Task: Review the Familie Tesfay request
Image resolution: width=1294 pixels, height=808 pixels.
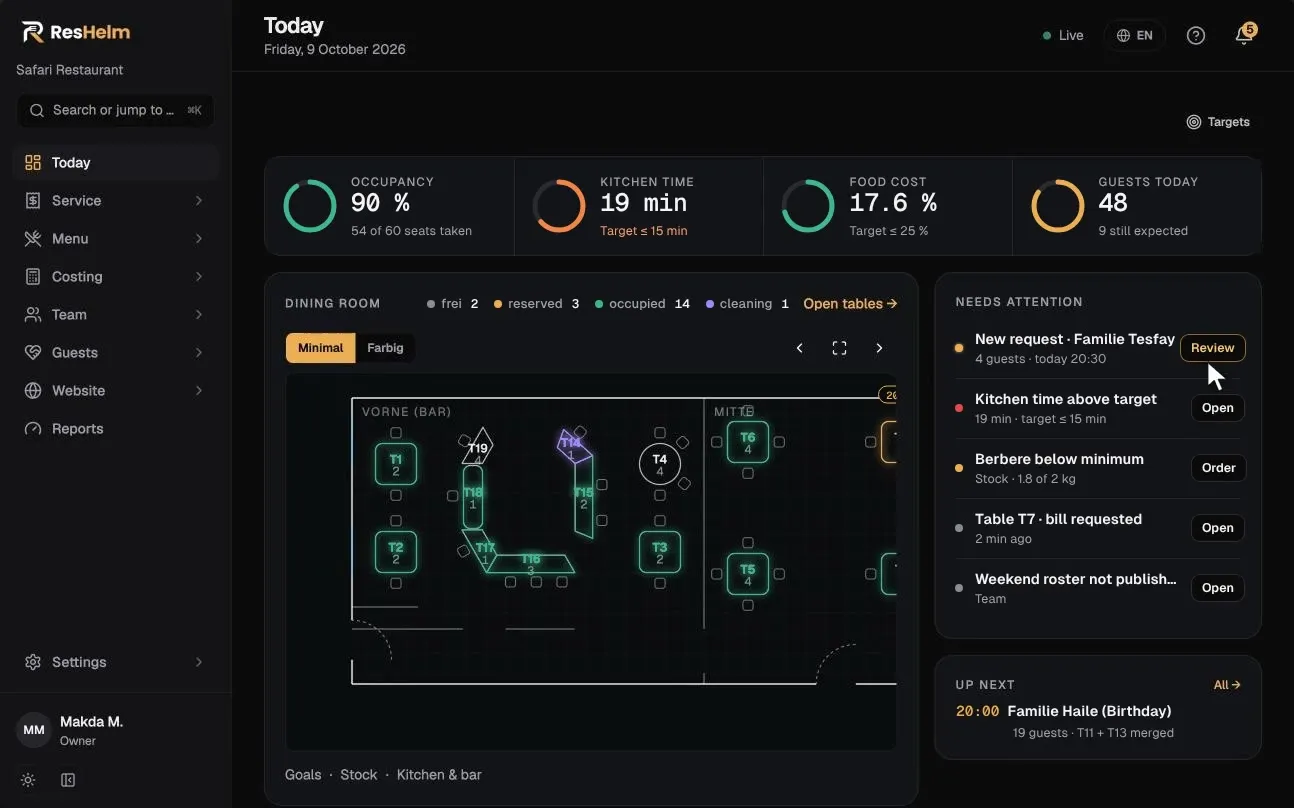Action: coord(1213,348)
